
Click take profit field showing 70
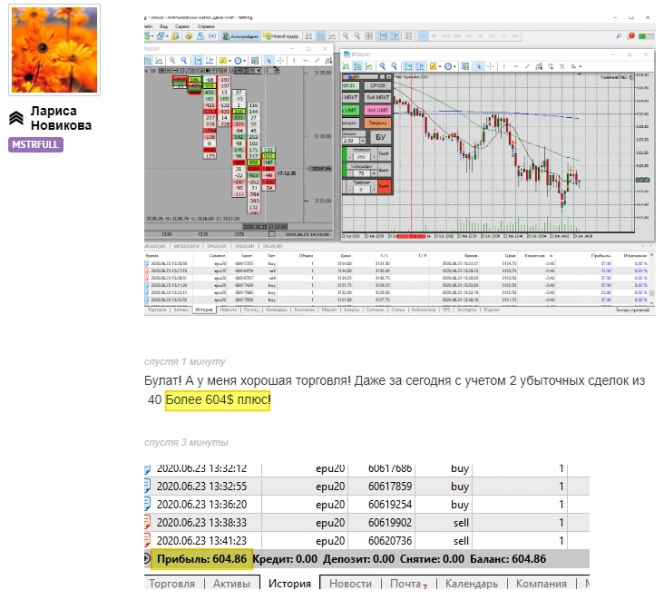[x=362, y=173]
